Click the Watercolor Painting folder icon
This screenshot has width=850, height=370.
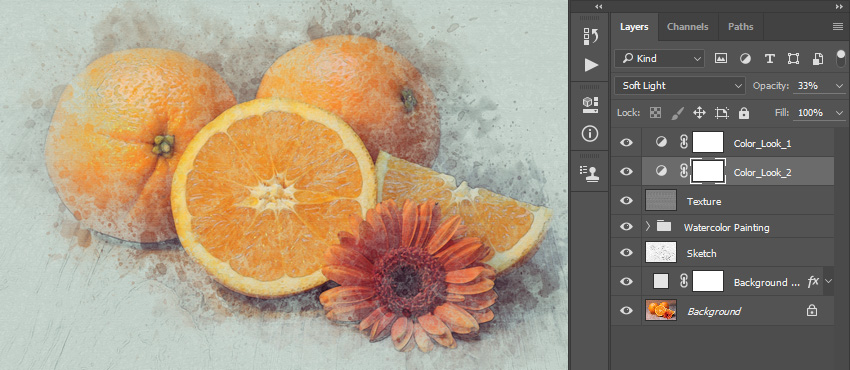click(664, 226)
